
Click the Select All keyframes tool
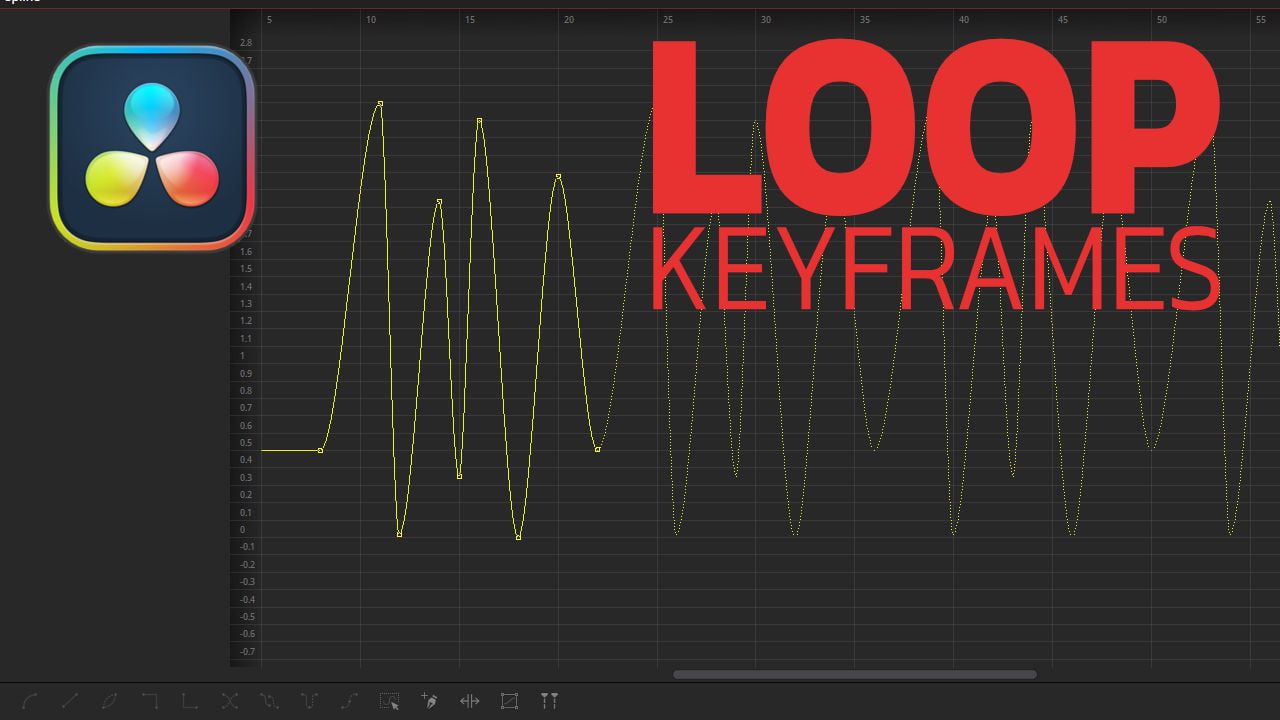(x=389, y=701)
